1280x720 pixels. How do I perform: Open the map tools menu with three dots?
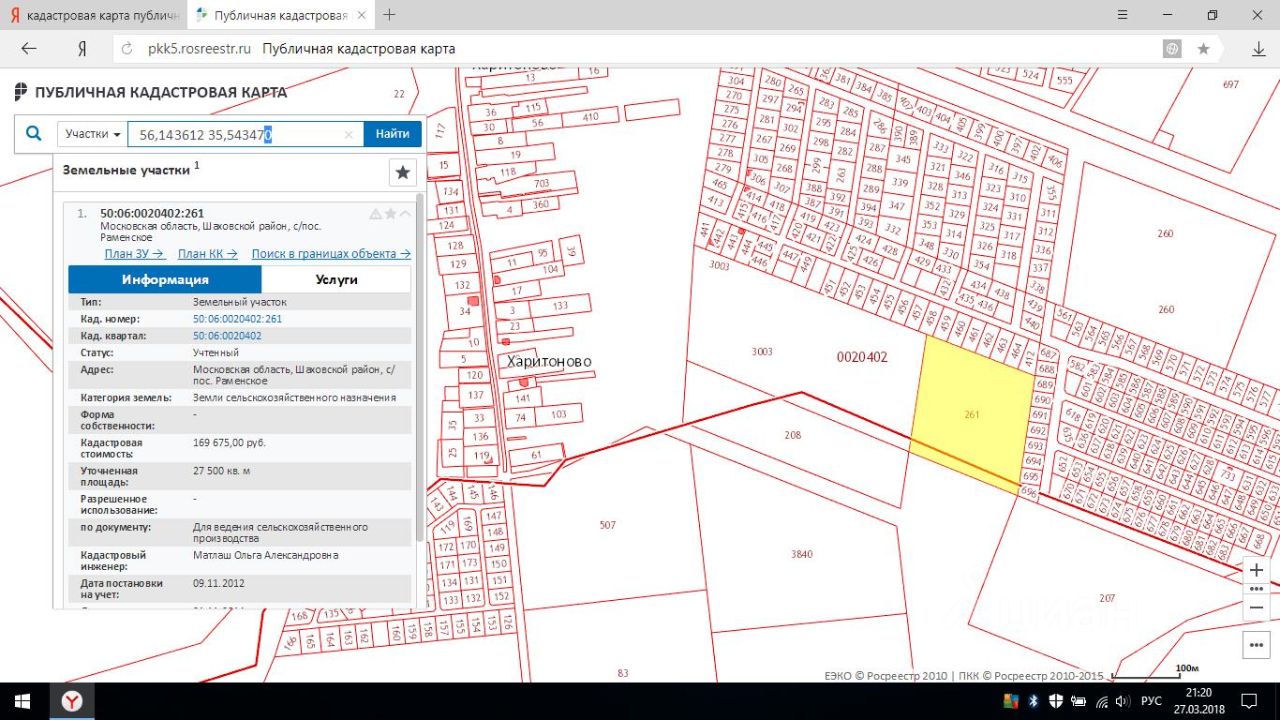click(x=1256, y=645)
